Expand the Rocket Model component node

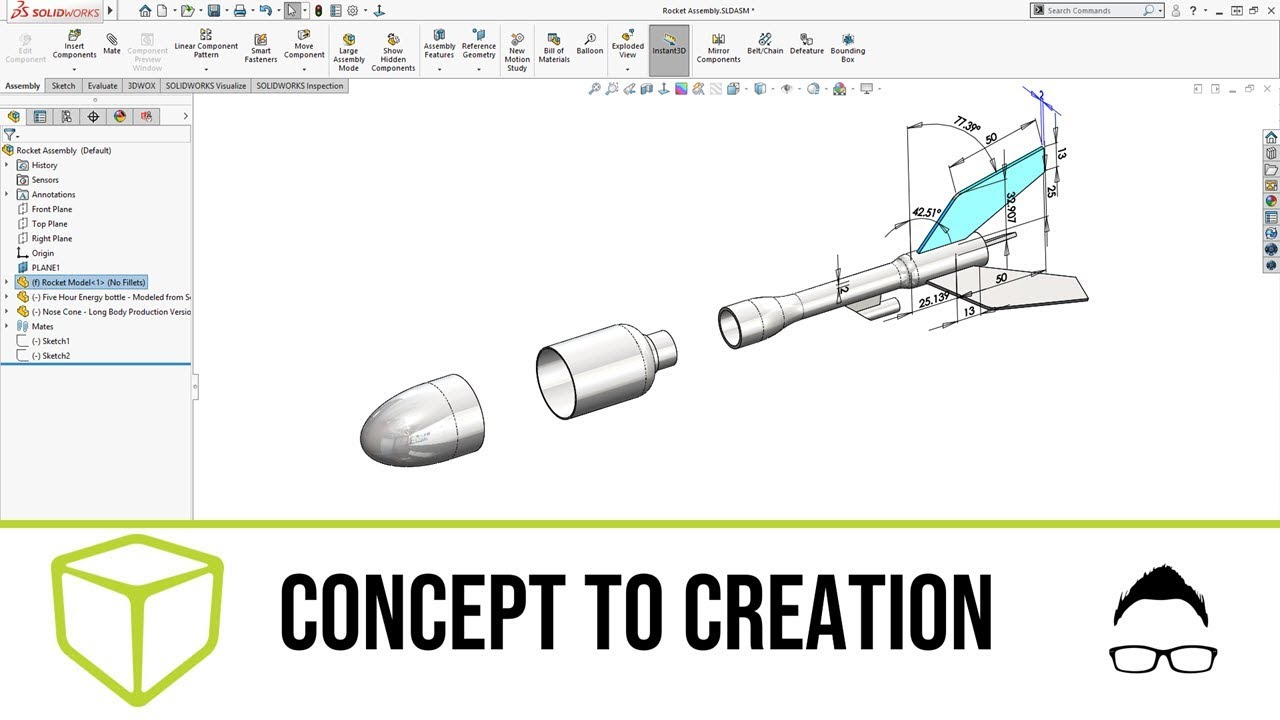click(7, 282)
